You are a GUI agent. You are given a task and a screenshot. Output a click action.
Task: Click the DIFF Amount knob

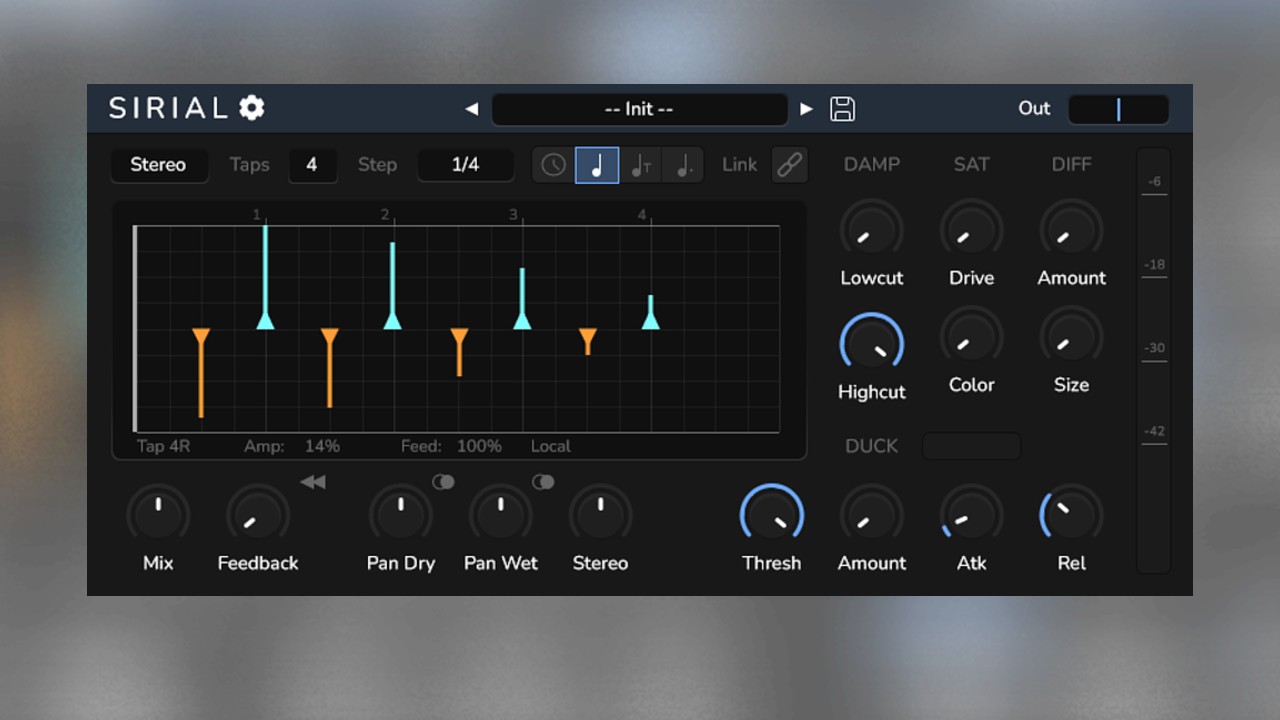[x=1071, y=230]
